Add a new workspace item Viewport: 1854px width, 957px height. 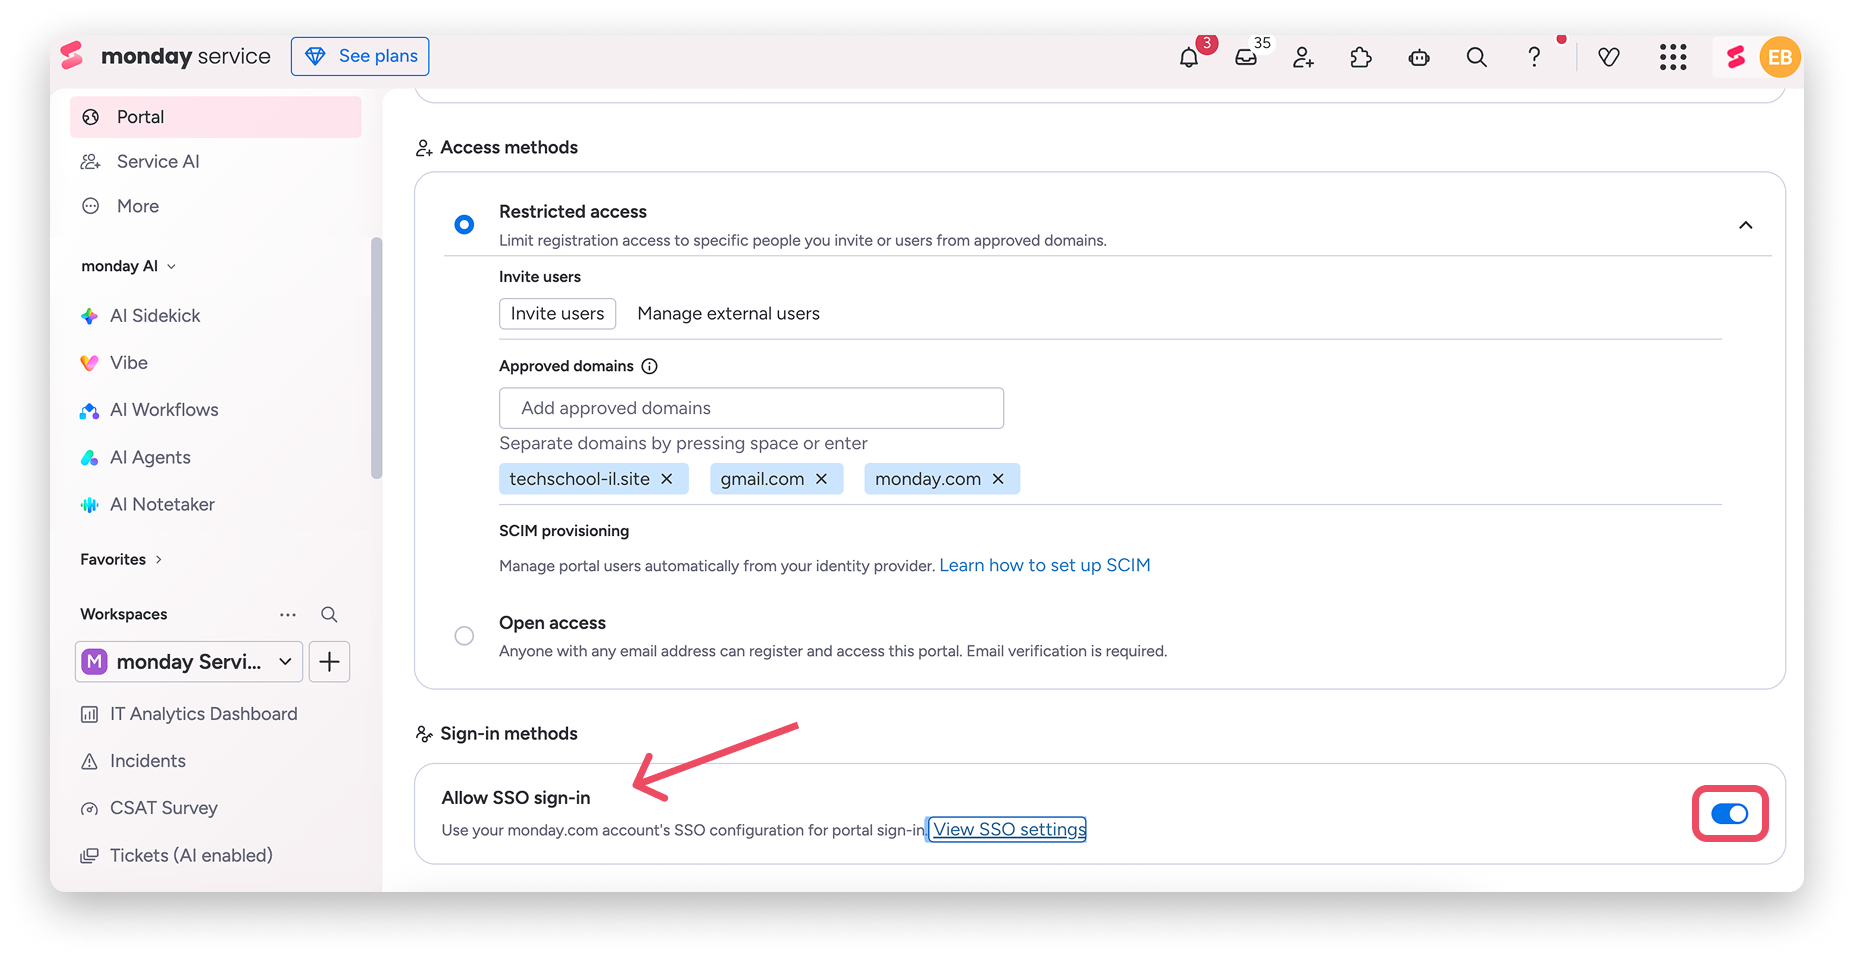pos(329,662)
